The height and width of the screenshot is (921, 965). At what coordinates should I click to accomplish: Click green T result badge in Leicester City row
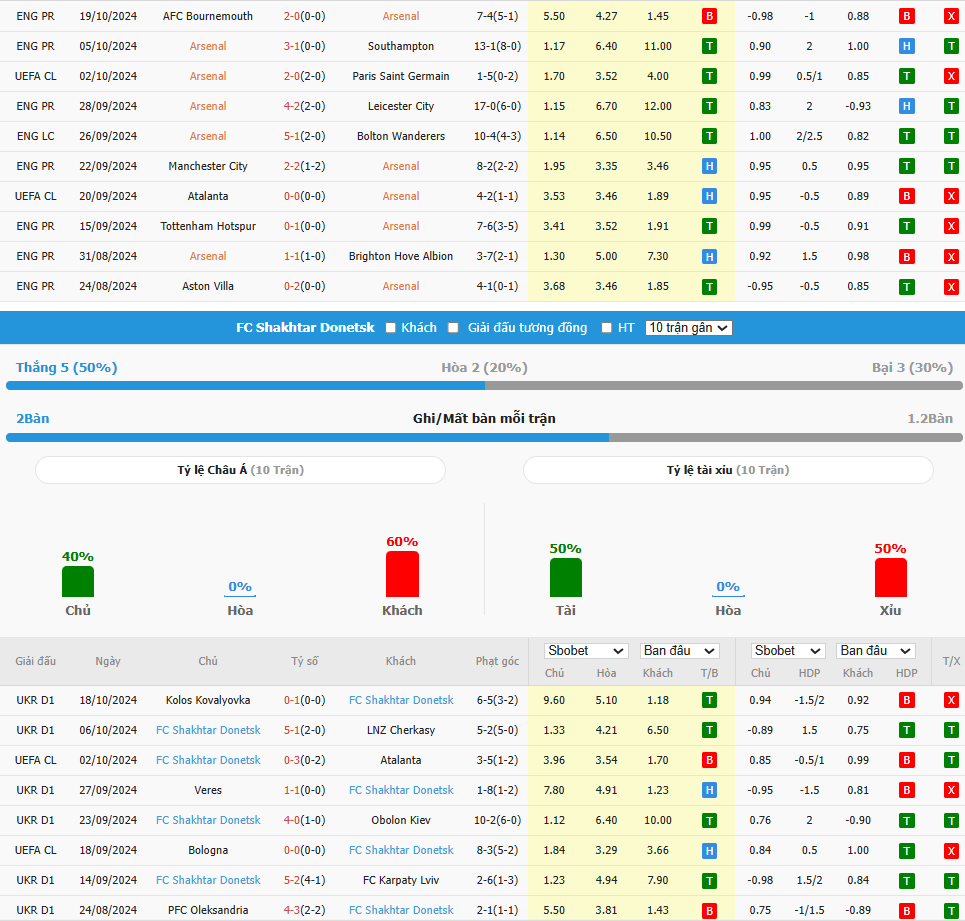(710, 106)
